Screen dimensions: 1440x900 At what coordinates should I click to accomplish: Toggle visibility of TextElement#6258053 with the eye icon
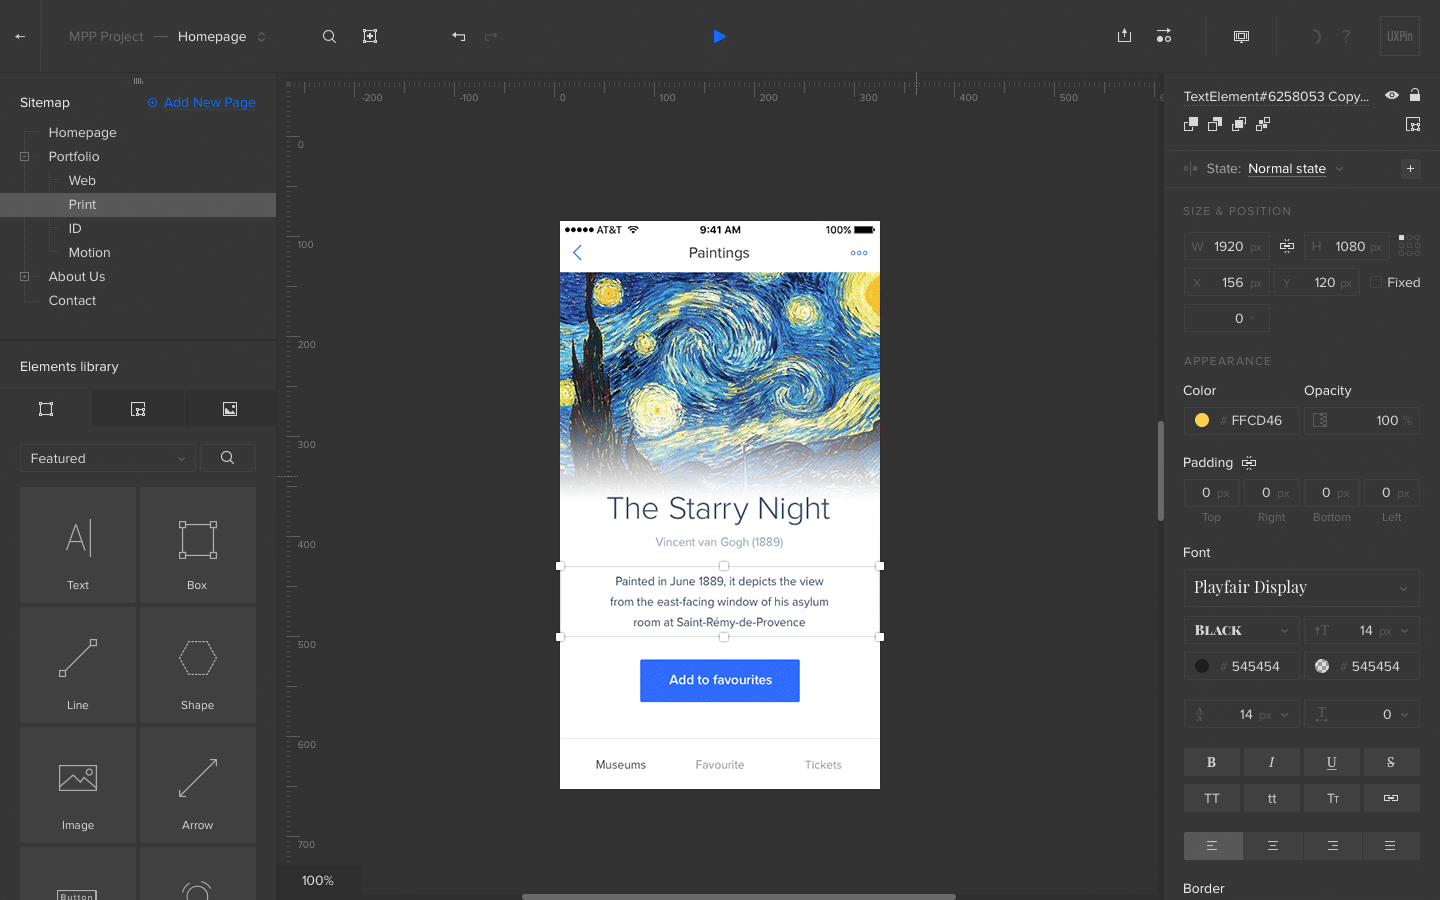[1391, 95]
